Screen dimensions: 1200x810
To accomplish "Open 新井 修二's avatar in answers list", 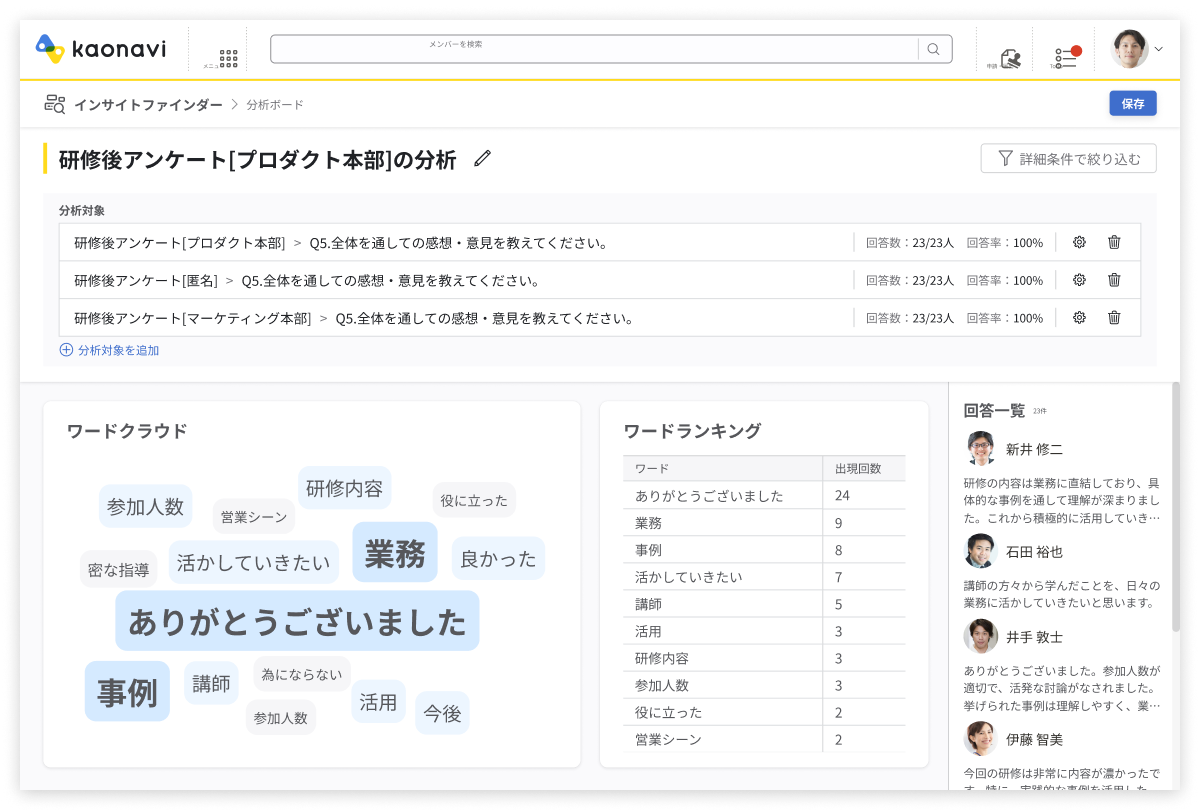I will (x=981, y=448).
